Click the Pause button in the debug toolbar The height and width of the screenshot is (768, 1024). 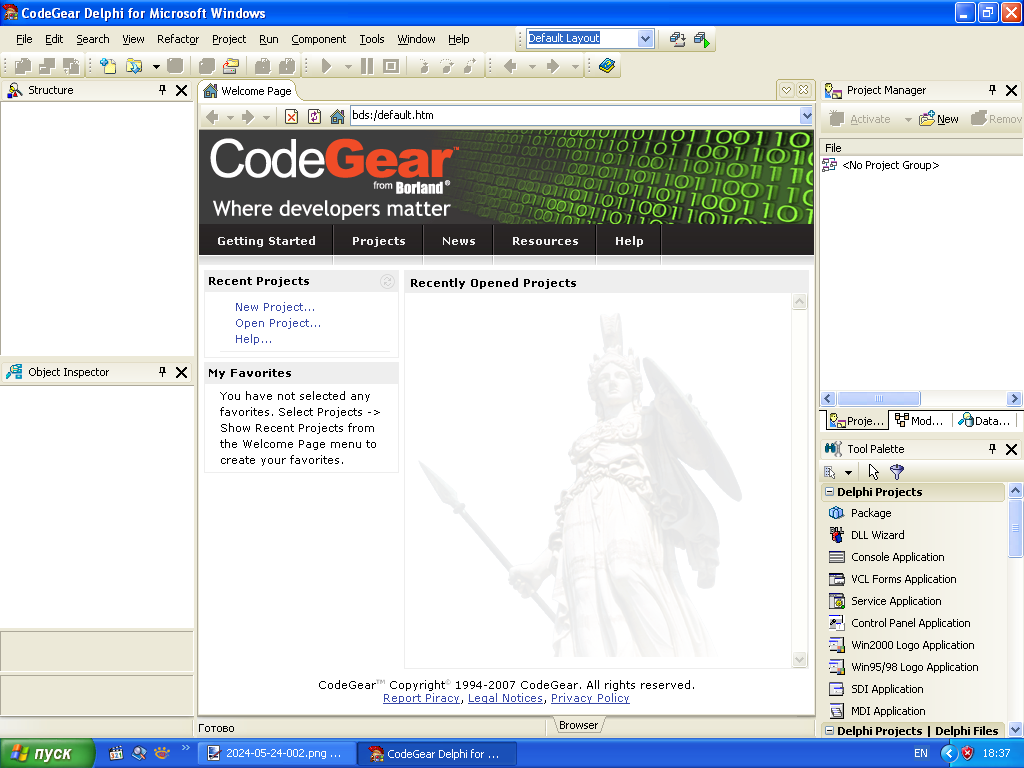click(x=367, y=66)
